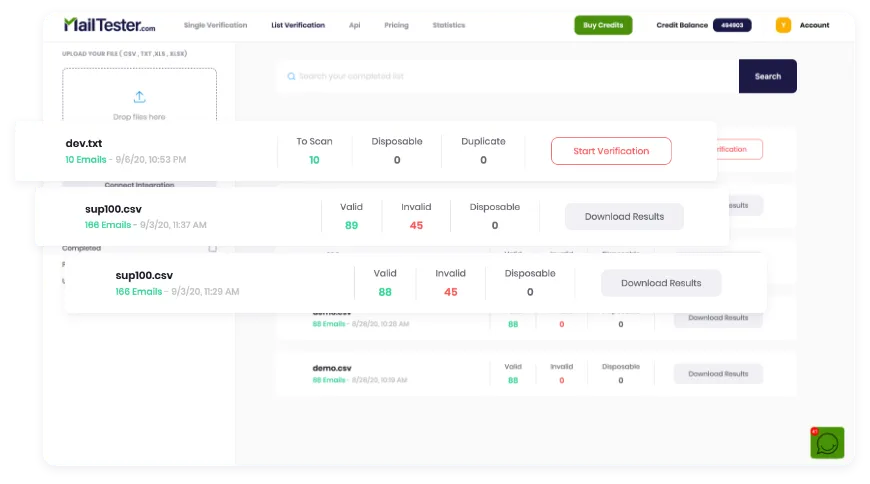Click Duplicate value 0 for dev.txt
This screenshot has width=870, height=484.
click(483, 160)
